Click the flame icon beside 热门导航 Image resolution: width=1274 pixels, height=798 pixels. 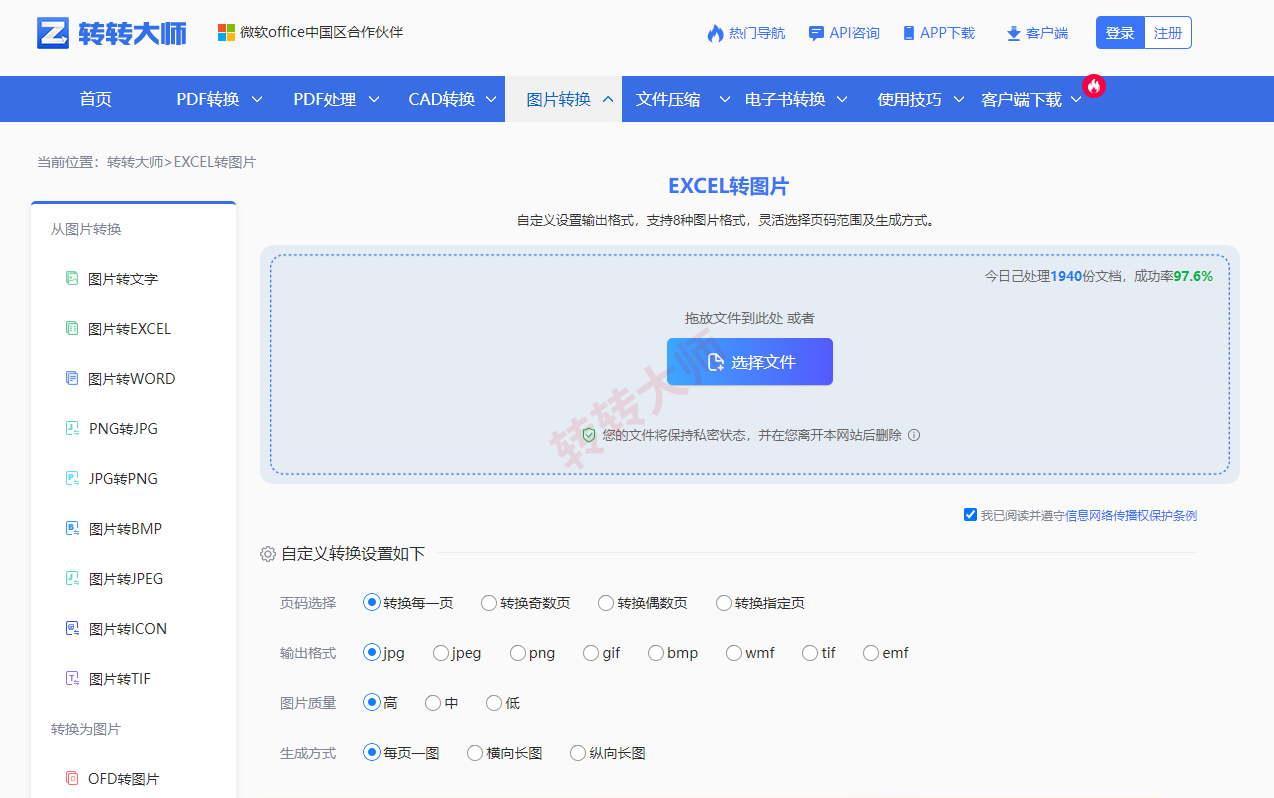[x=715, y=33]
